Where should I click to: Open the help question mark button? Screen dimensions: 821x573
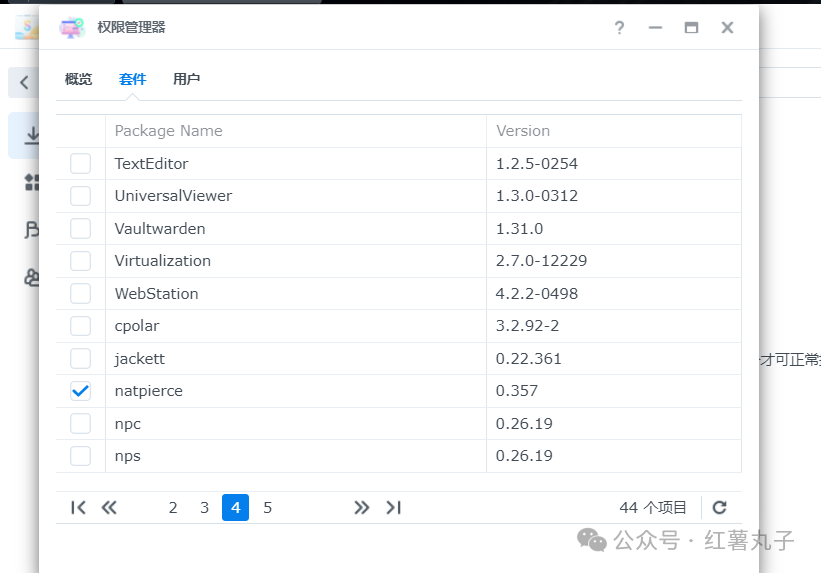point(619,27)
